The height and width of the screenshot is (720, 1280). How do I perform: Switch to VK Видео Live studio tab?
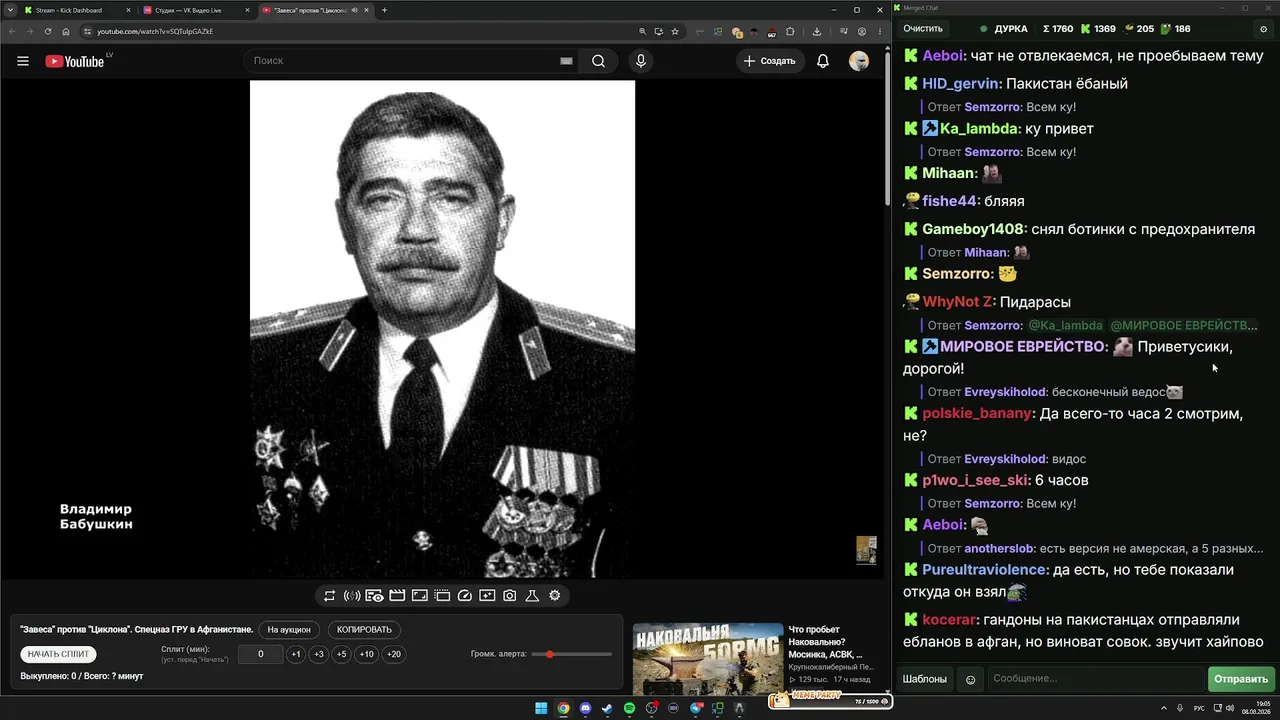(194, 10)
